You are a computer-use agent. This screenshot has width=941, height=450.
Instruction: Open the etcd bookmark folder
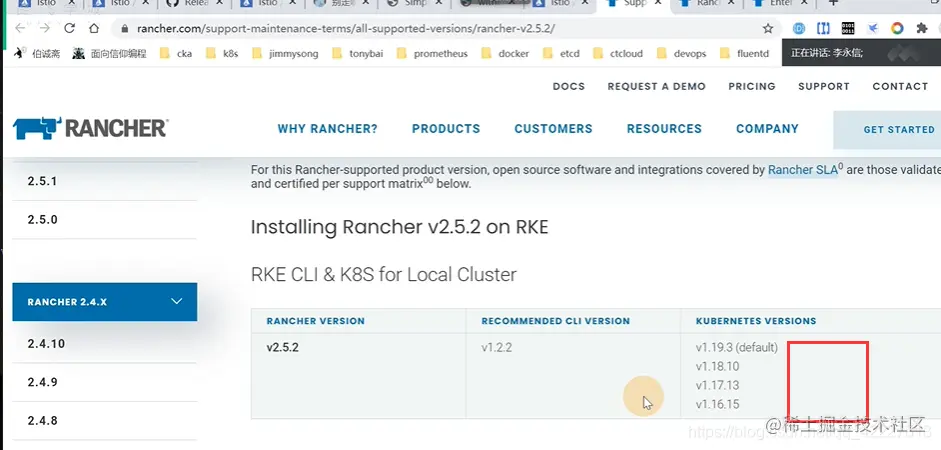[561, 53]
